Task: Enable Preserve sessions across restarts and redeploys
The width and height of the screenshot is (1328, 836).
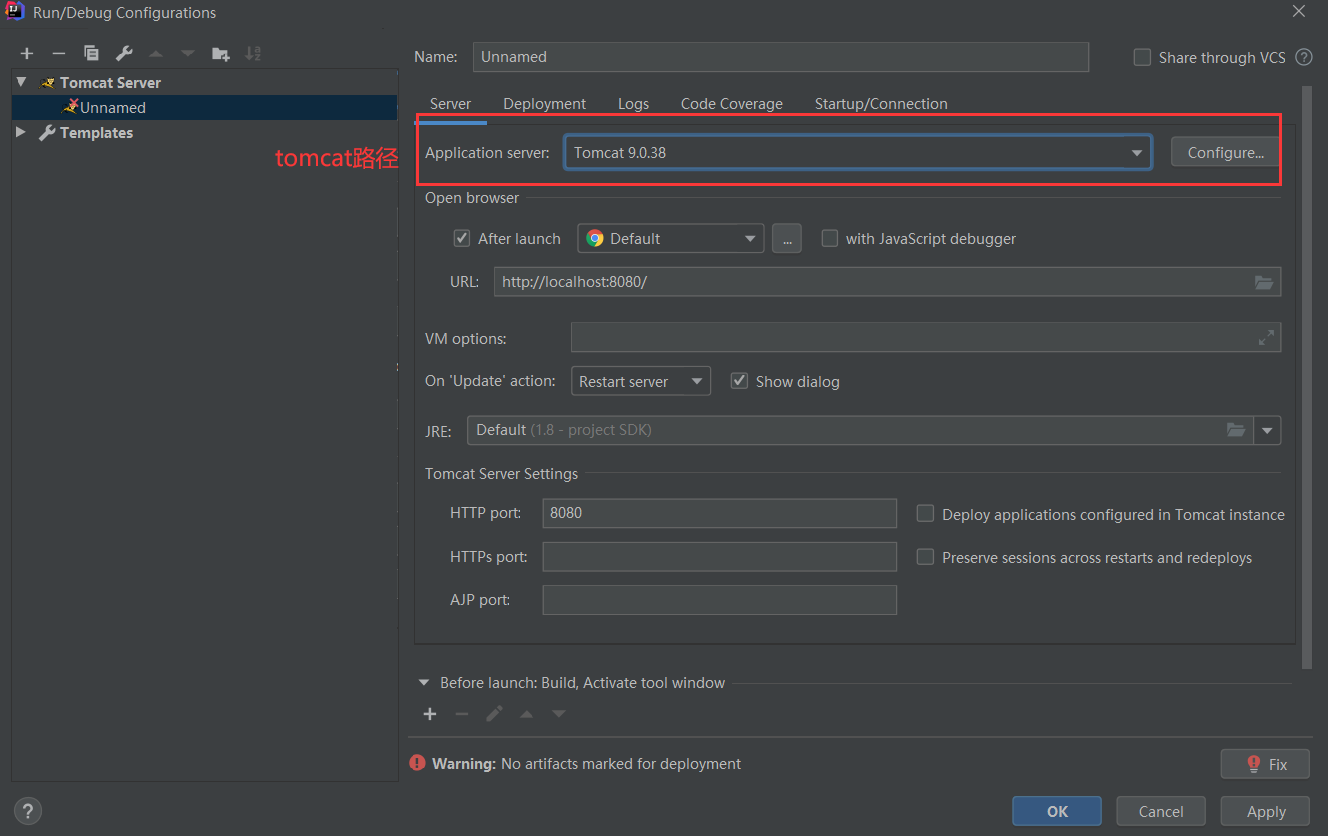Action: [926, 557]
